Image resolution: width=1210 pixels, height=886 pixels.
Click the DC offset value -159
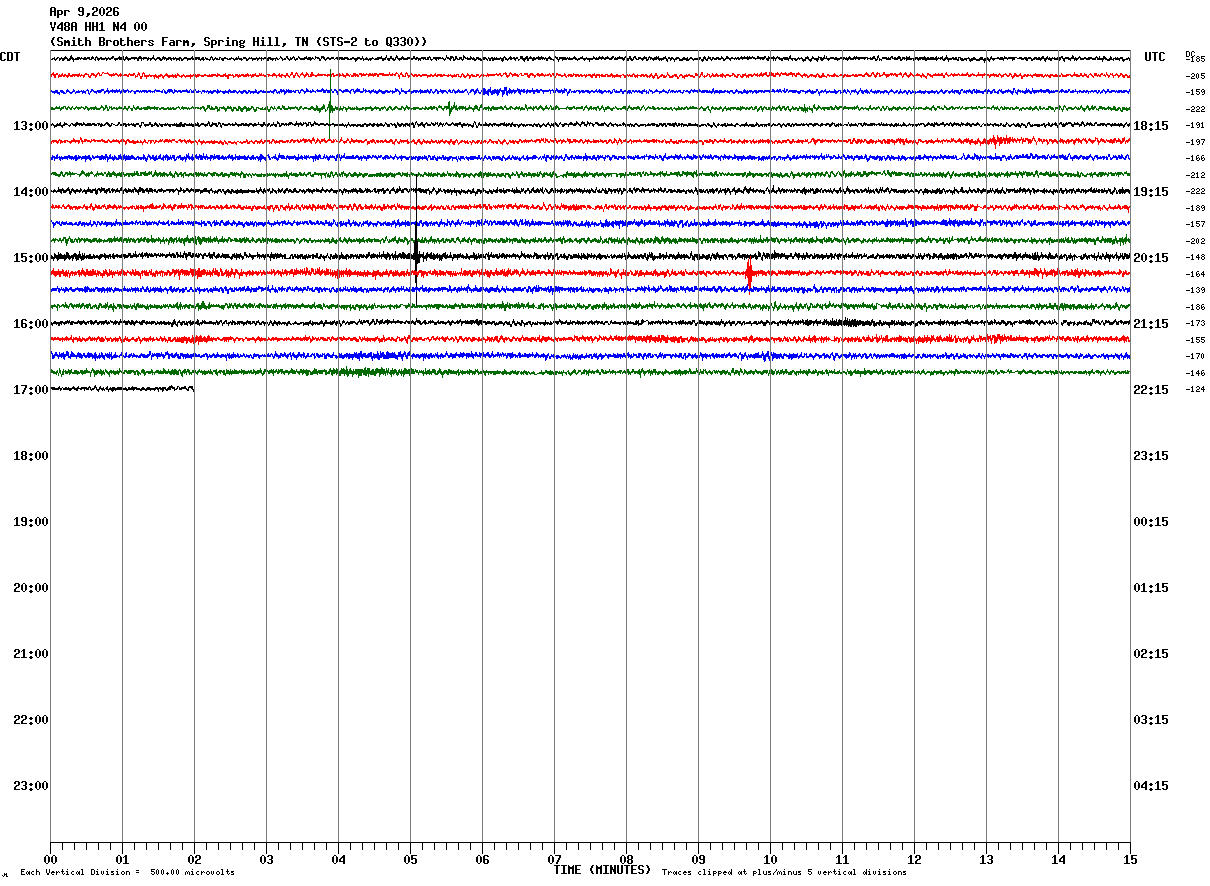[x=1195, y=93]
